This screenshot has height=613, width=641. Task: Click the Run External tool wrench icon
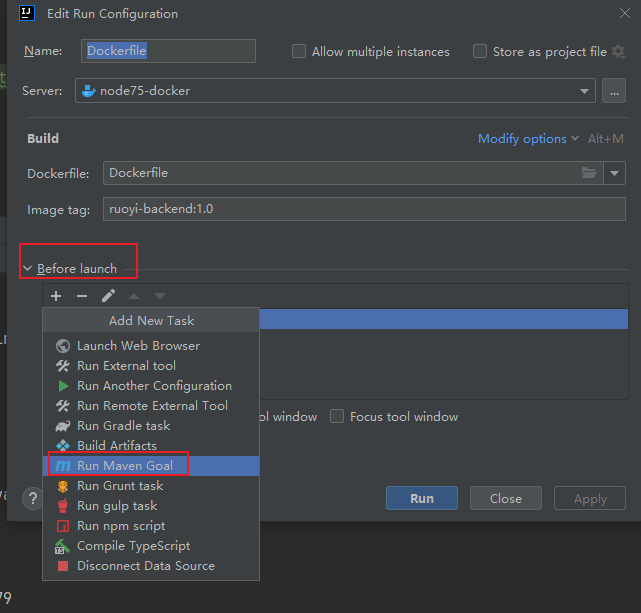tap(63, 366)
